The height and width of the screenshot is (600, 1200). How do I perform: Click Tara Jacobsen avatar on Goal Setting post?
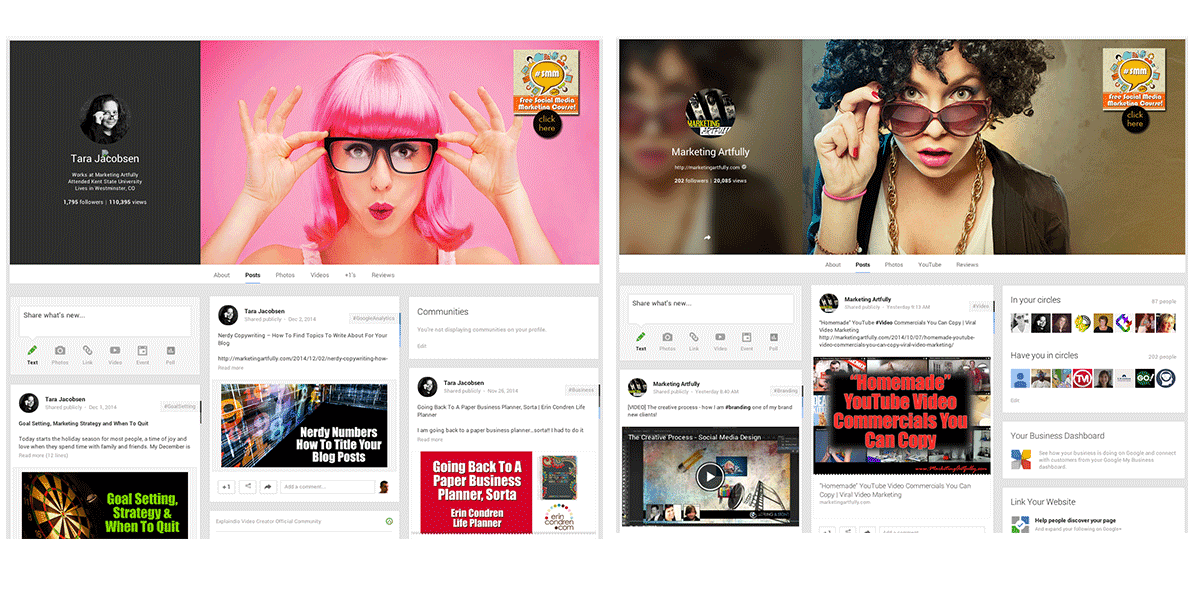click(29, 402)
